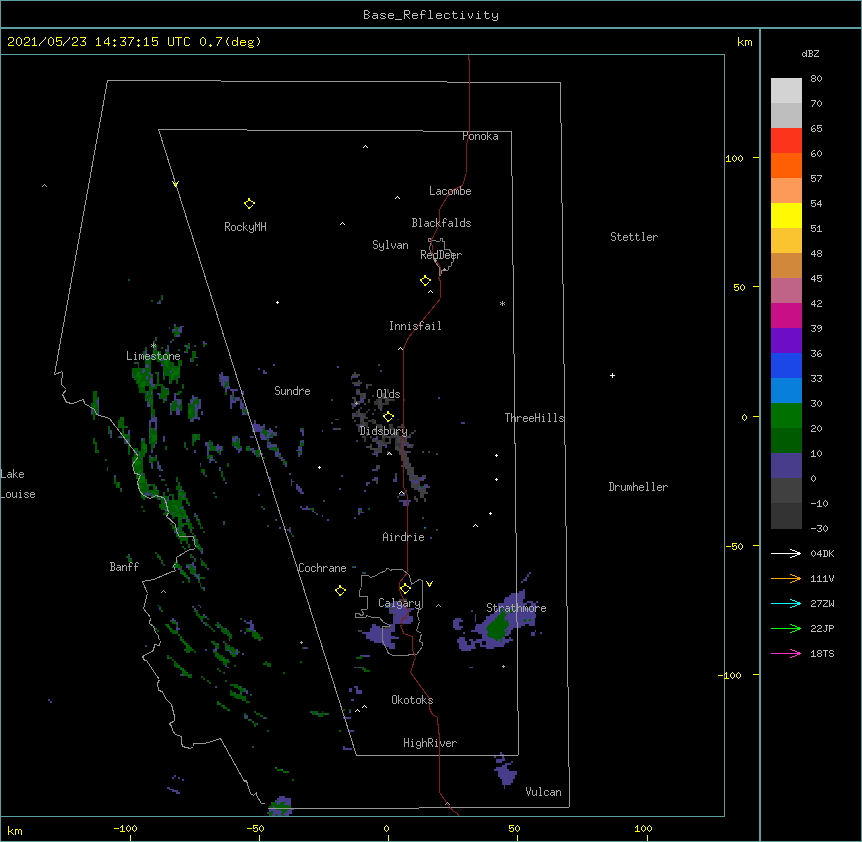Click the Drumheller label
The width and height of the screenshot is (862, 842).
point(638,487)
